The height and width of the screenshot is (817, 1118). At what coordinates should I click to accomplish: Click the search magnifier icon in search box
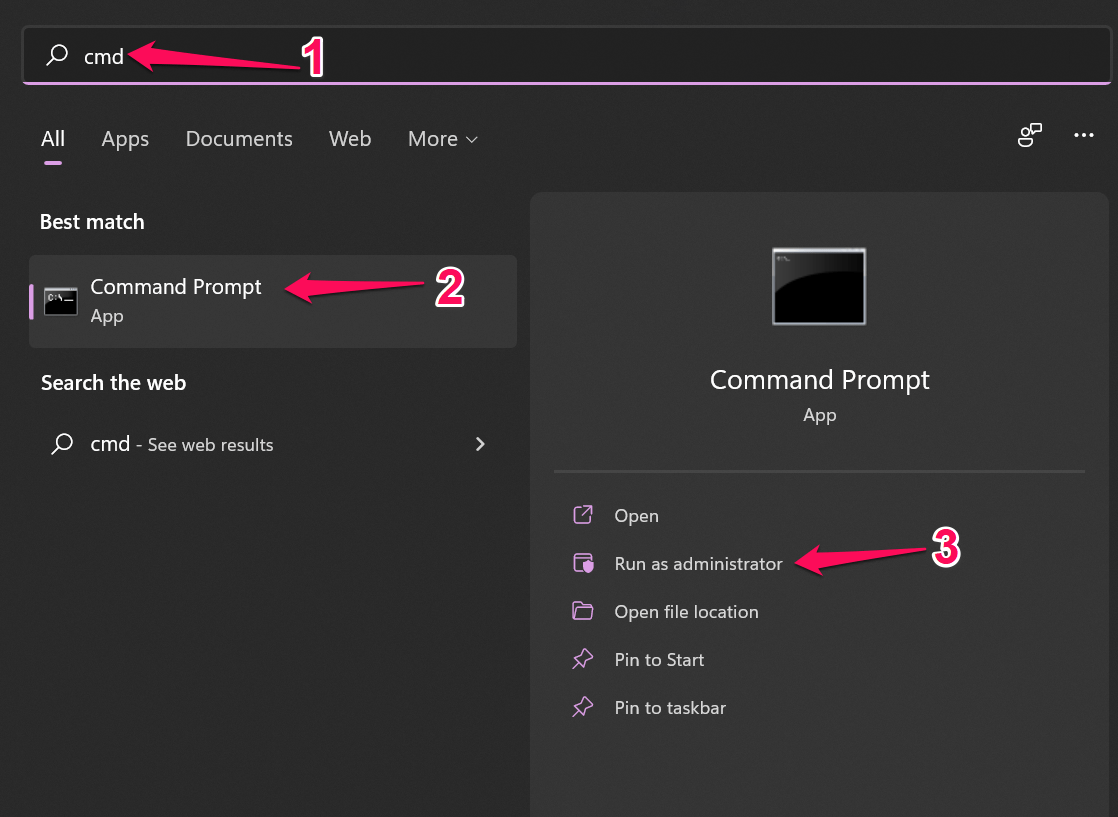58,56
